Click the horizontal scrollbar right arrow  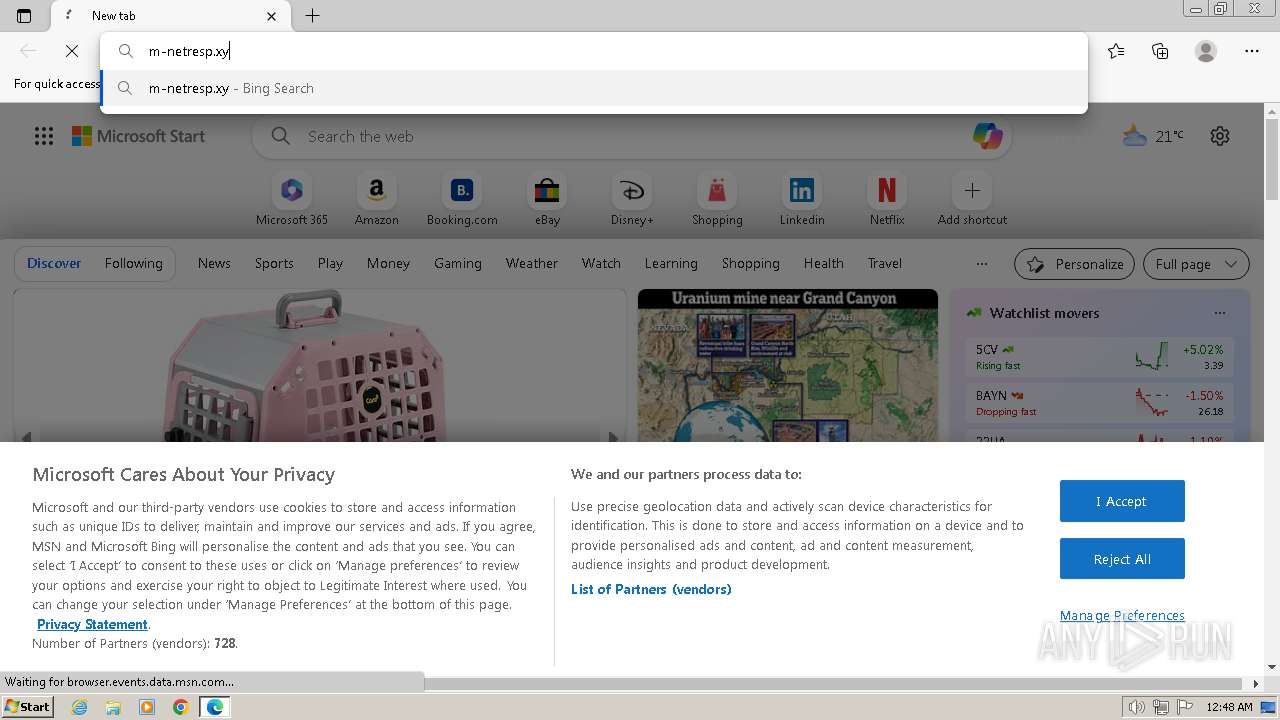tap(1257, 684)
